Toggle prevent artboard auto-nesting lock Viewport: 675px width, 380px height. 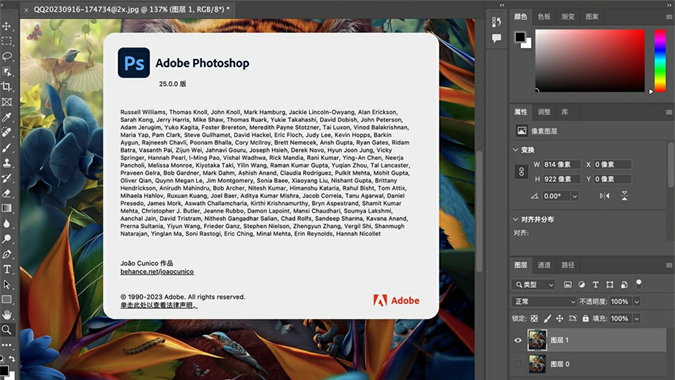573,318
